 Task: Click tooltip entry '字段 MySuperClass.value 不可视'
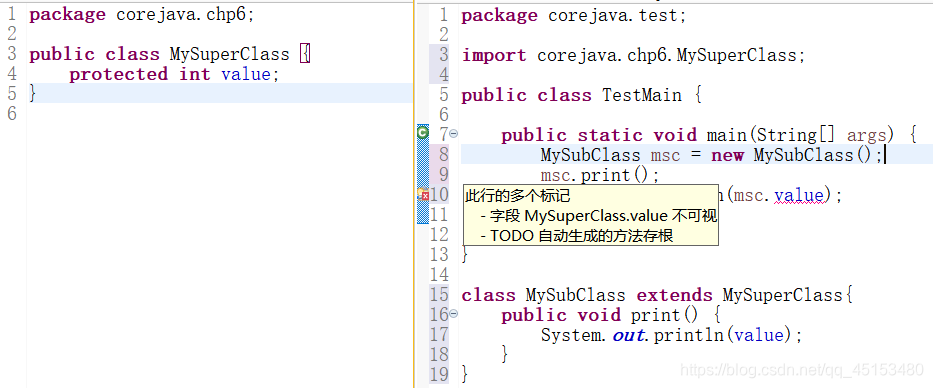click(603, 216)
